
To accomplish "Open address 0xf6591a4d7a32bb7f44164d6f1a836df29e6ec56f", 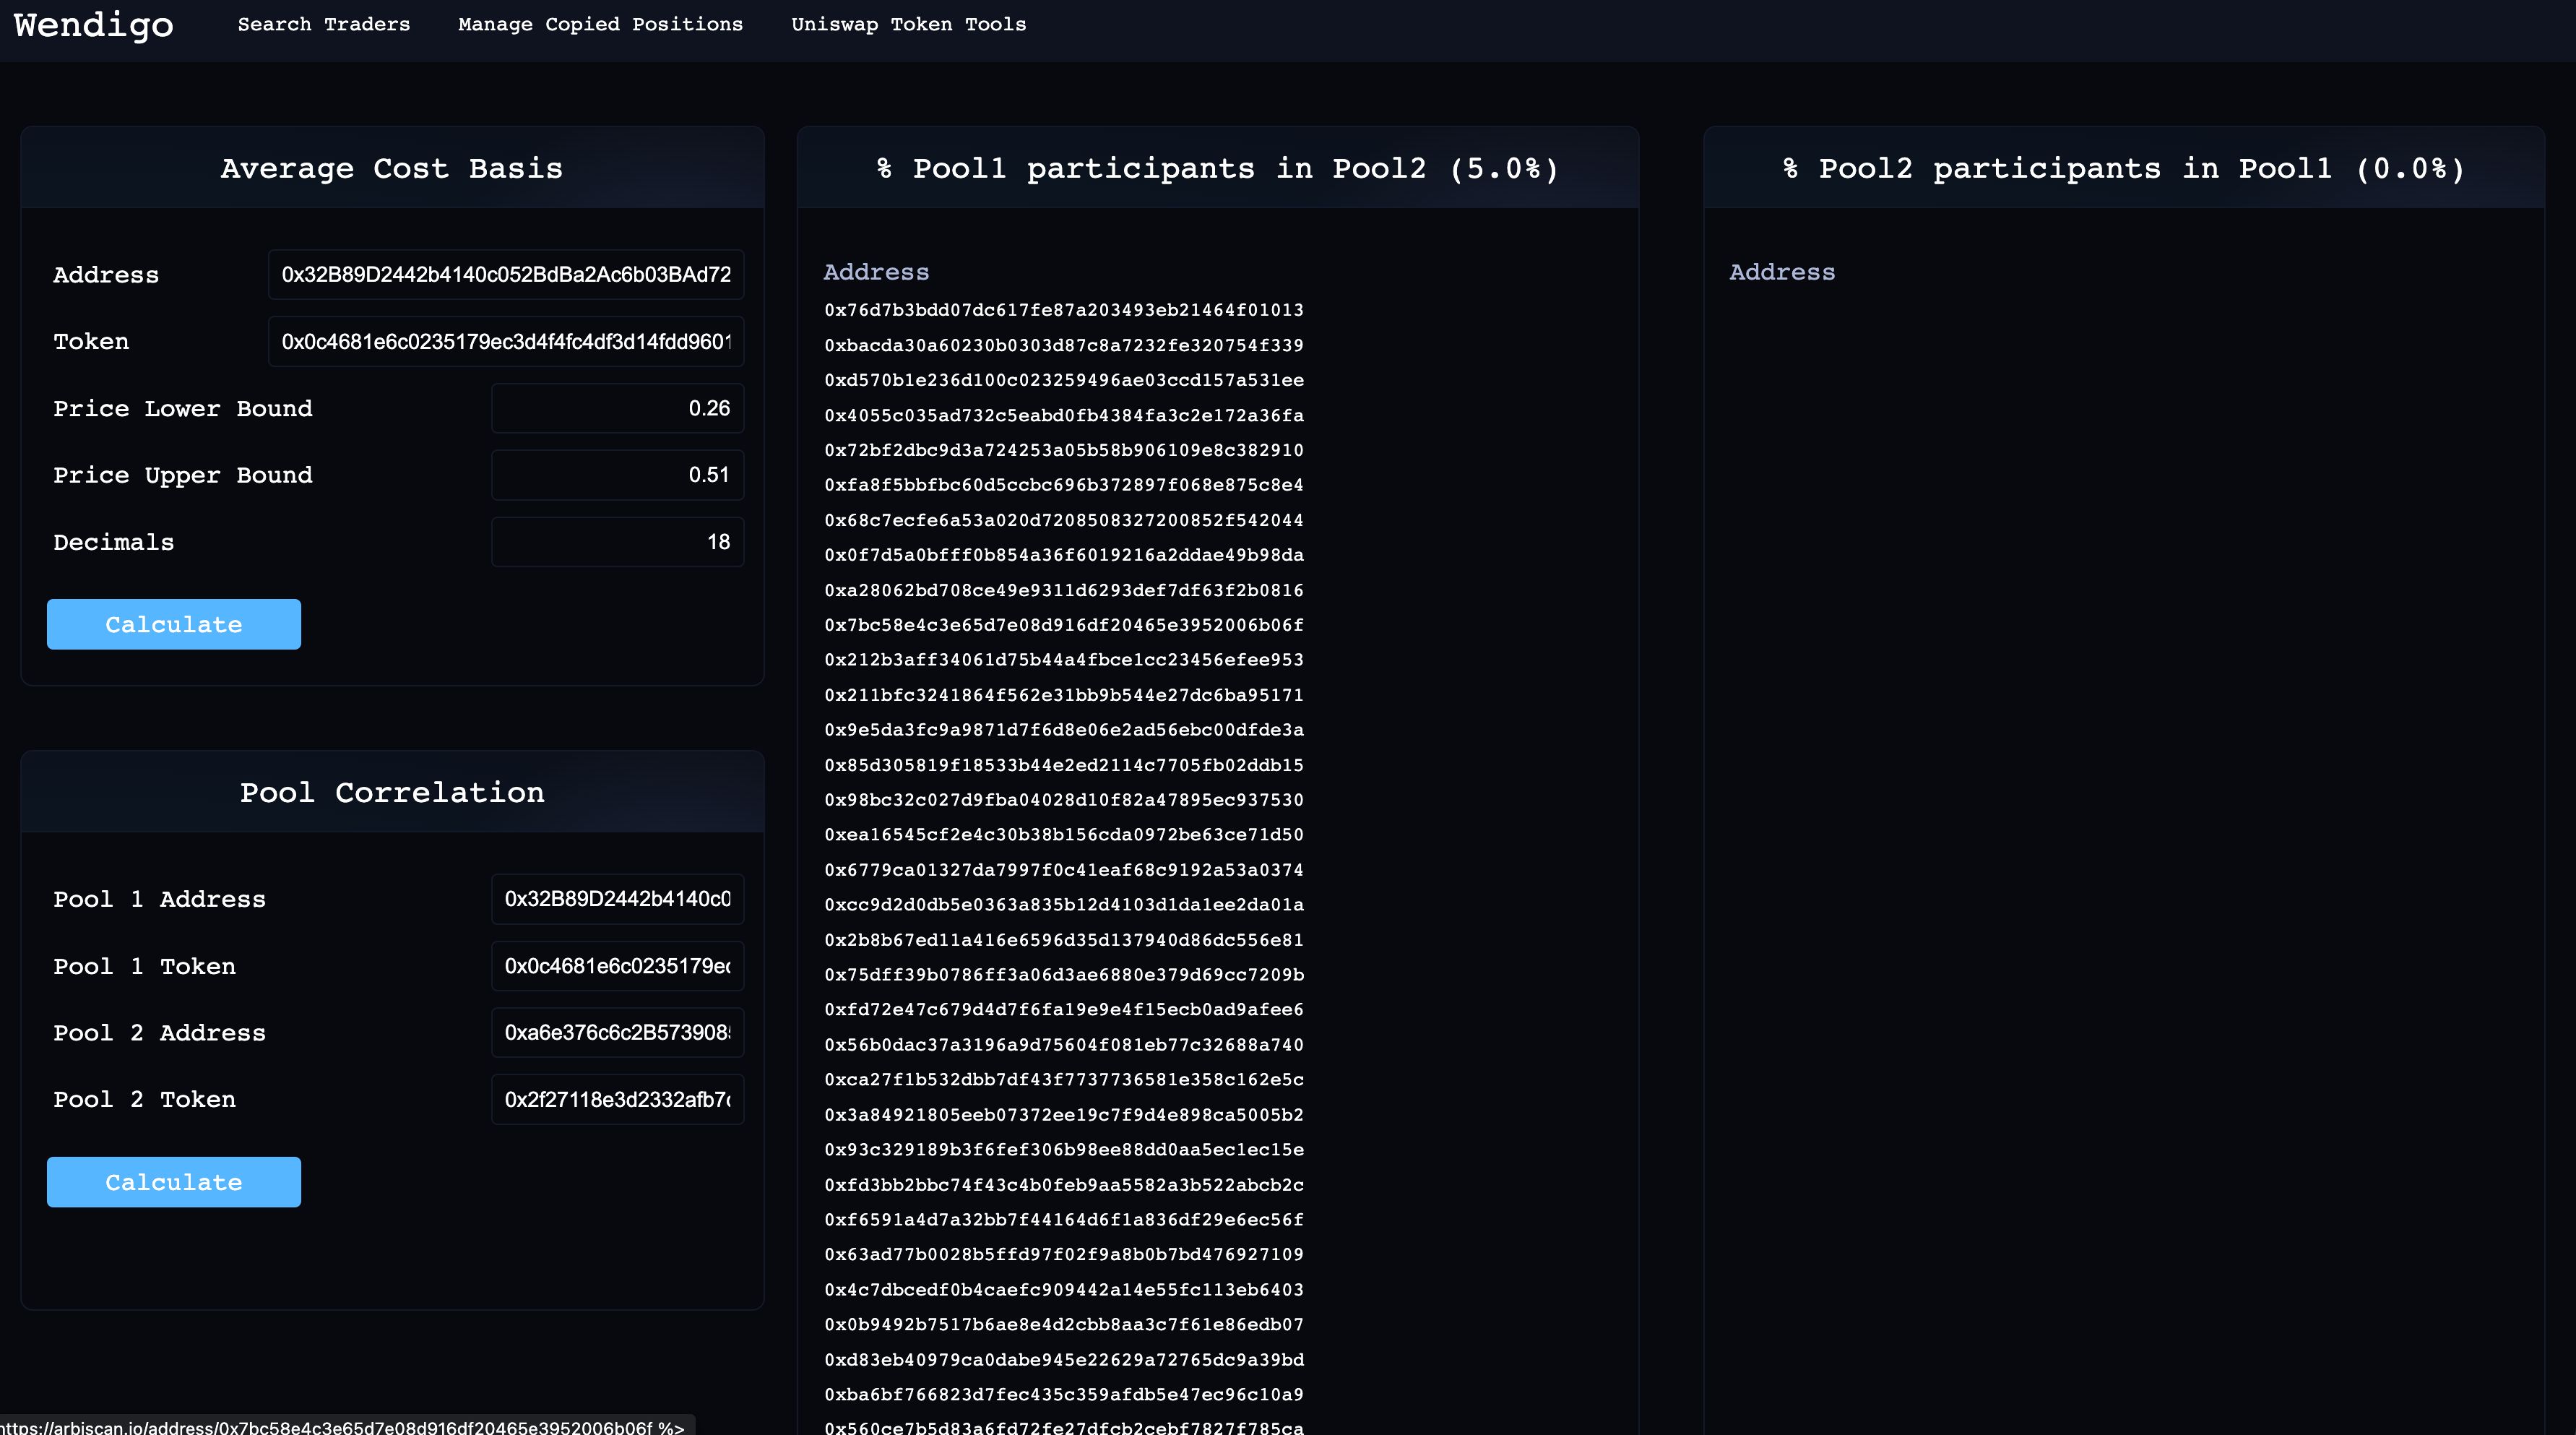I will click(x=1064, y=1220).
